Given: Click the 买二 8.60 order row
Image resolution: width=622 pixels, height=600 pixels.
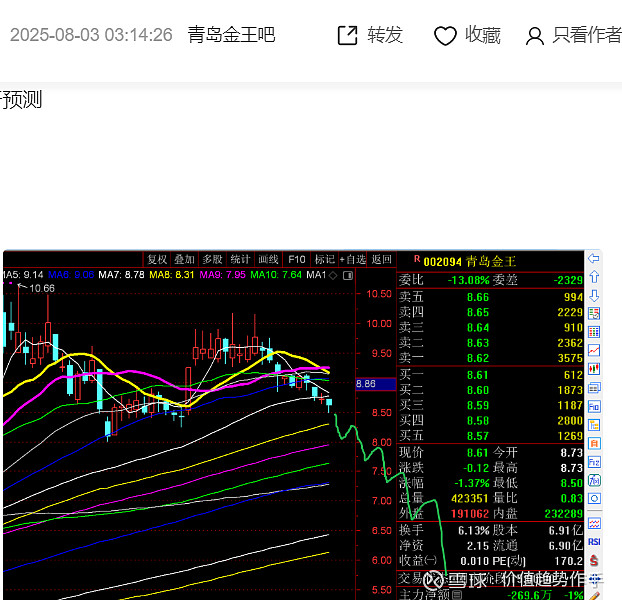Looking at the screenshot, I should [491, 390].
